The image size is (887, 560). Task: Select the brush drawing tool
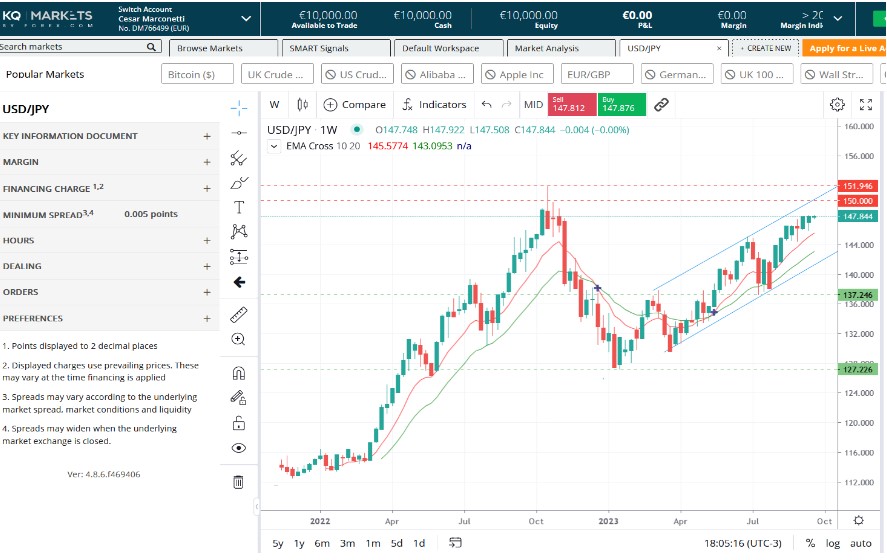(x=239, y=183)
